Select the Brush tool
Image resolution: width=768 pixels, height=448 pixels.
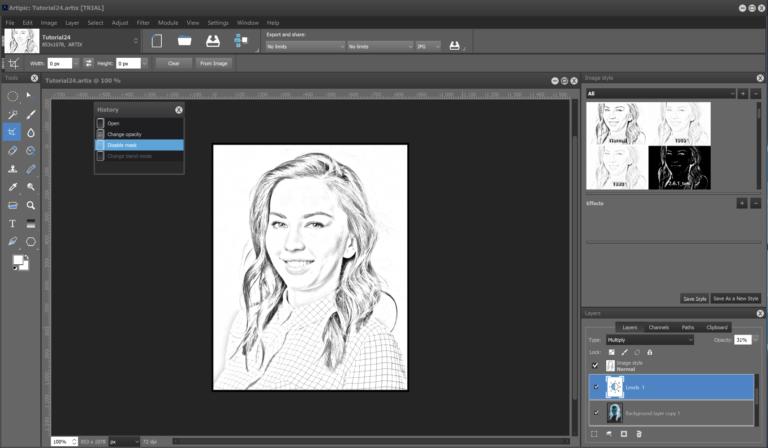coord(31,115)
